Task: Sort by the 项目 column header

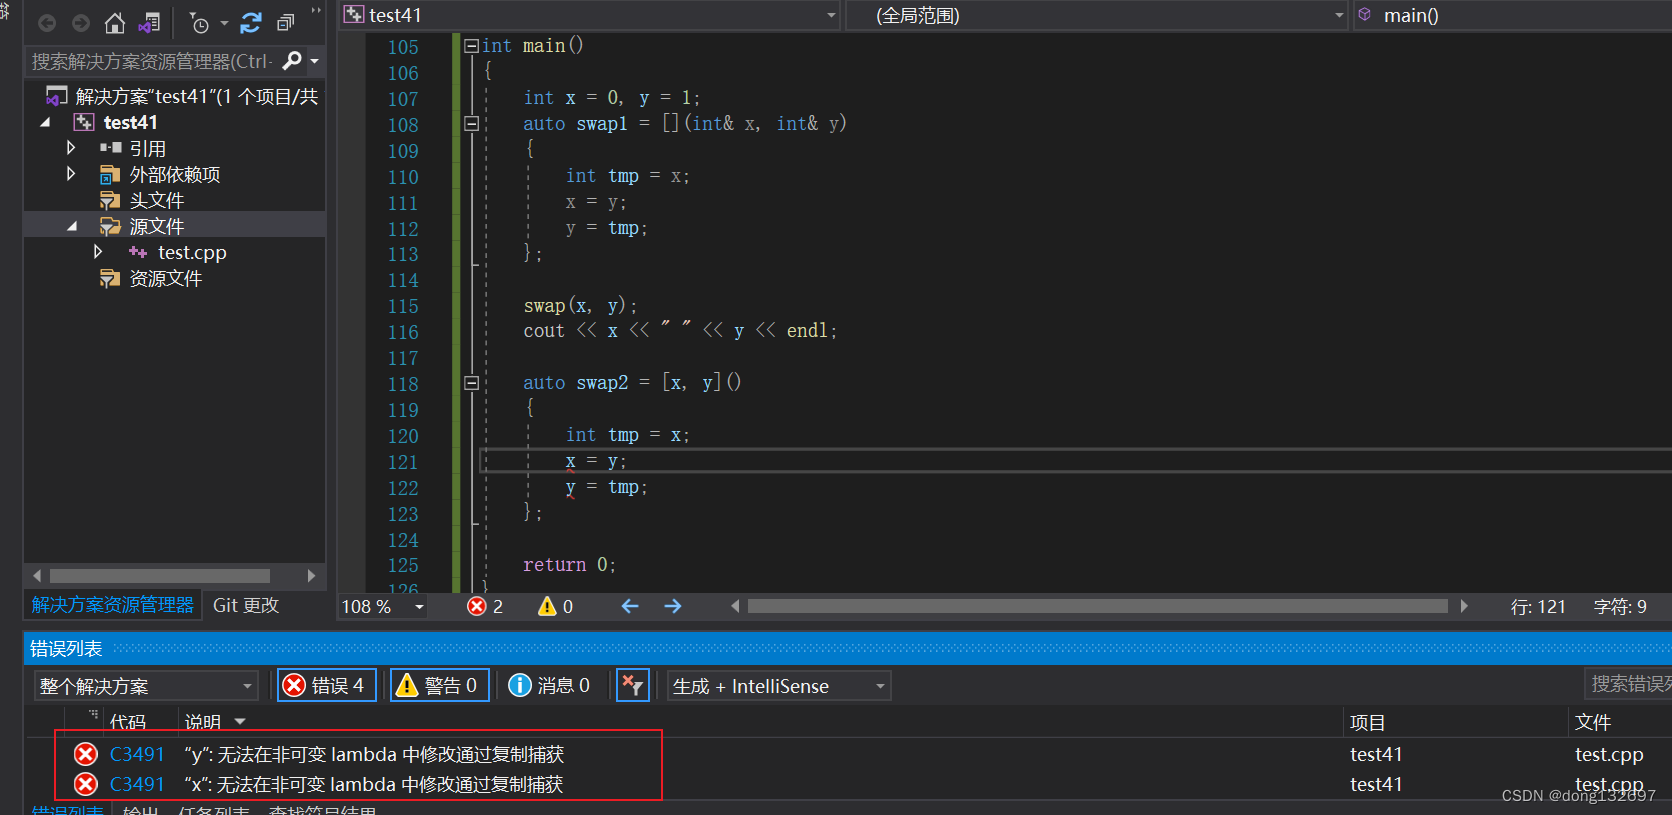Action: coord(1367,722)
